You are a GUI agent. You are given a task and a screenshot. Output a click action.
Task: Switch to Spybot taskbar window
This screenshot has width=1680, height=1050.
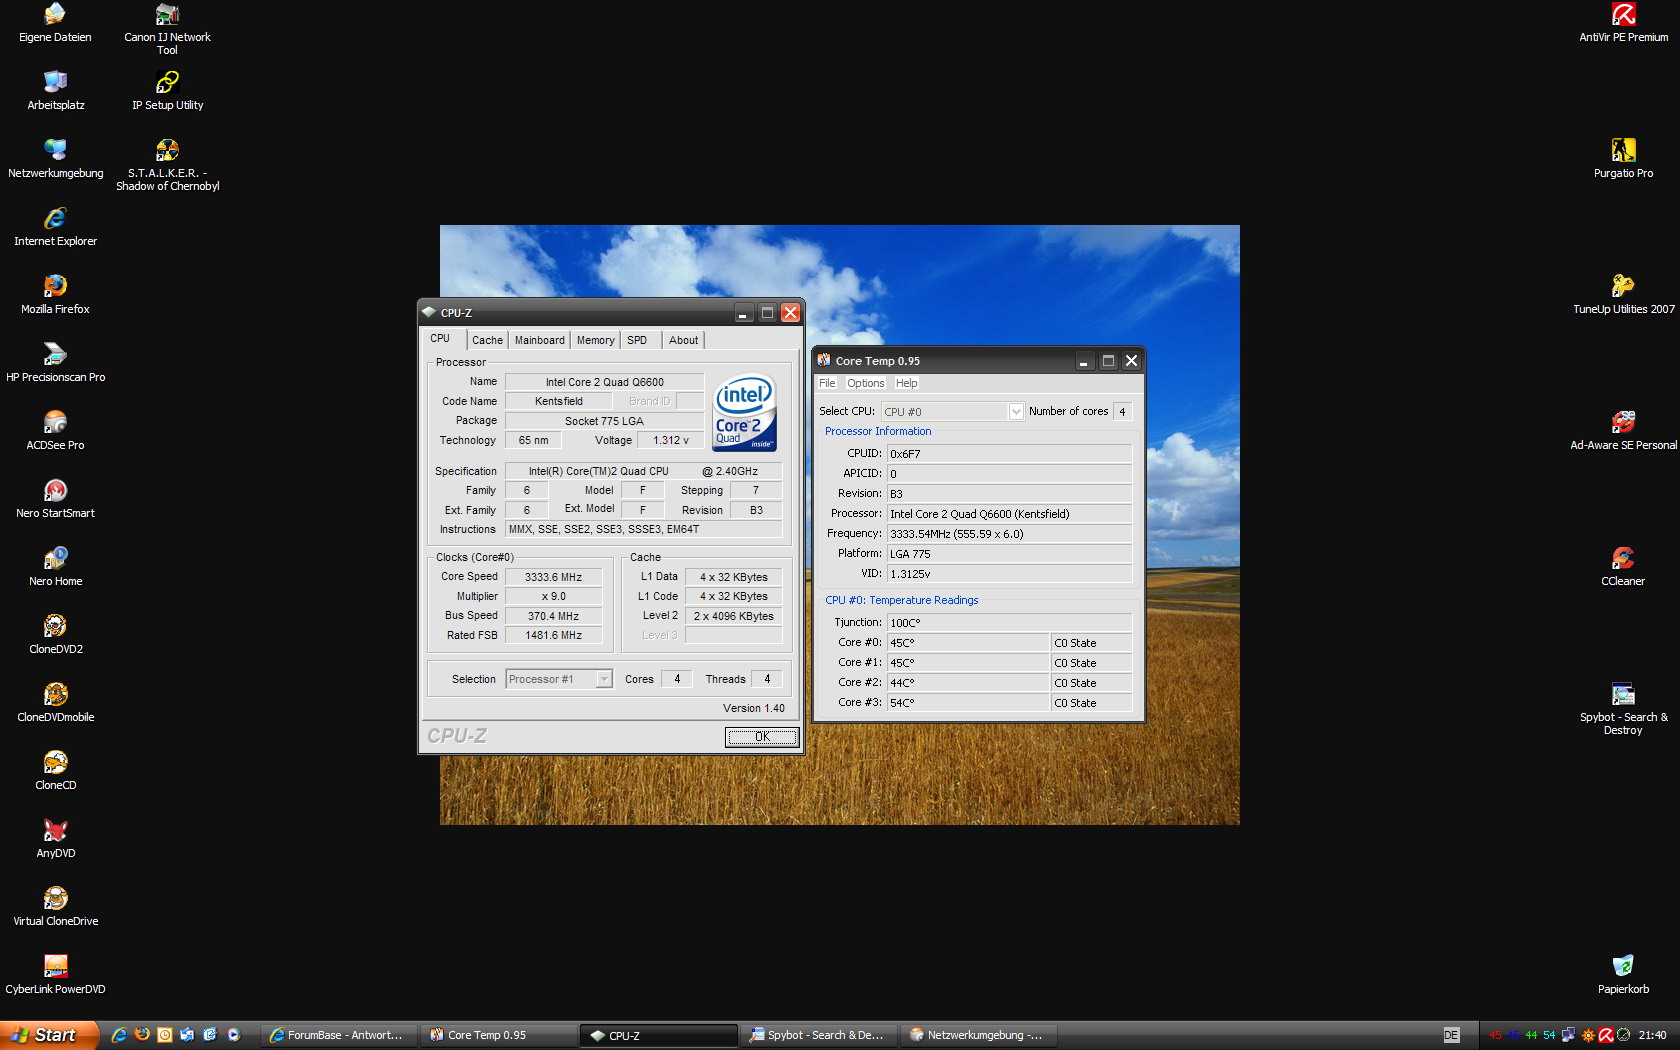point(819,1035)
